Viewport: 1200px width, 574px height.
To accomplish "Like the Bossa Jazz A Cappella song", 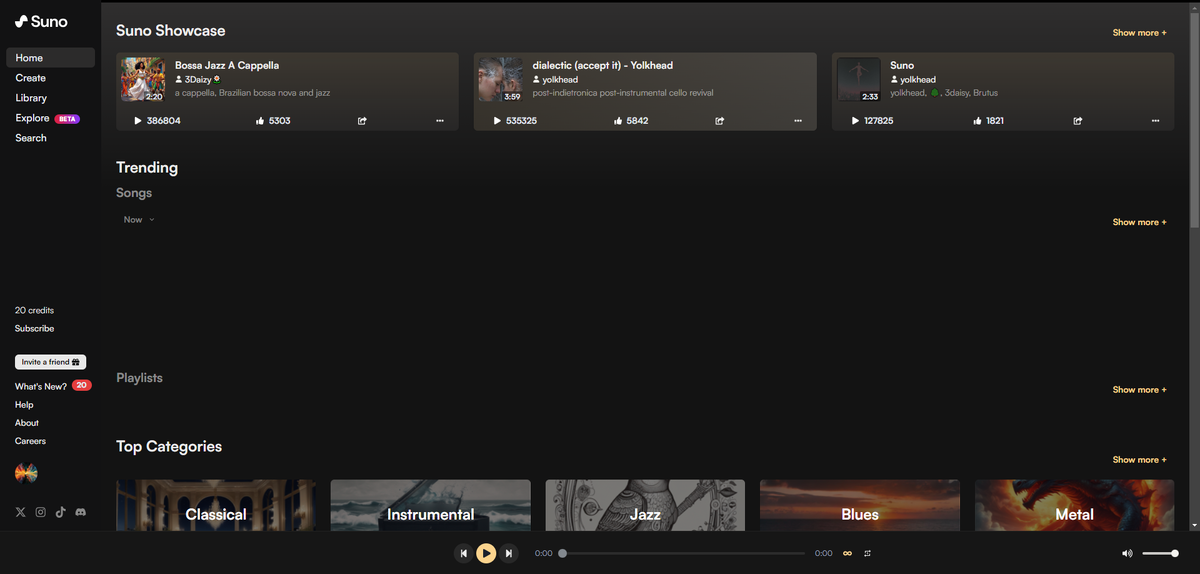I will [260, 121].
